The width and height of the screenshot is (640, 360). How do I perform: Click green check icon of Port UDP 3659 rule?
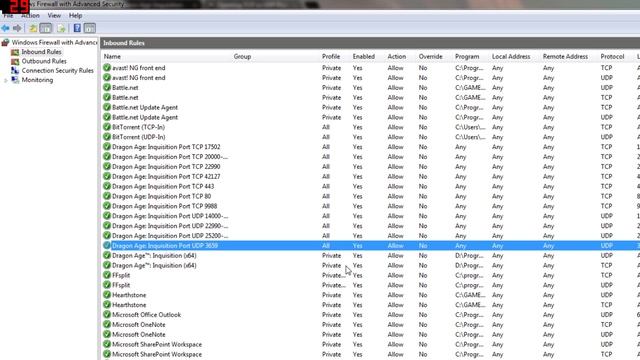click(x=107, y=246)
